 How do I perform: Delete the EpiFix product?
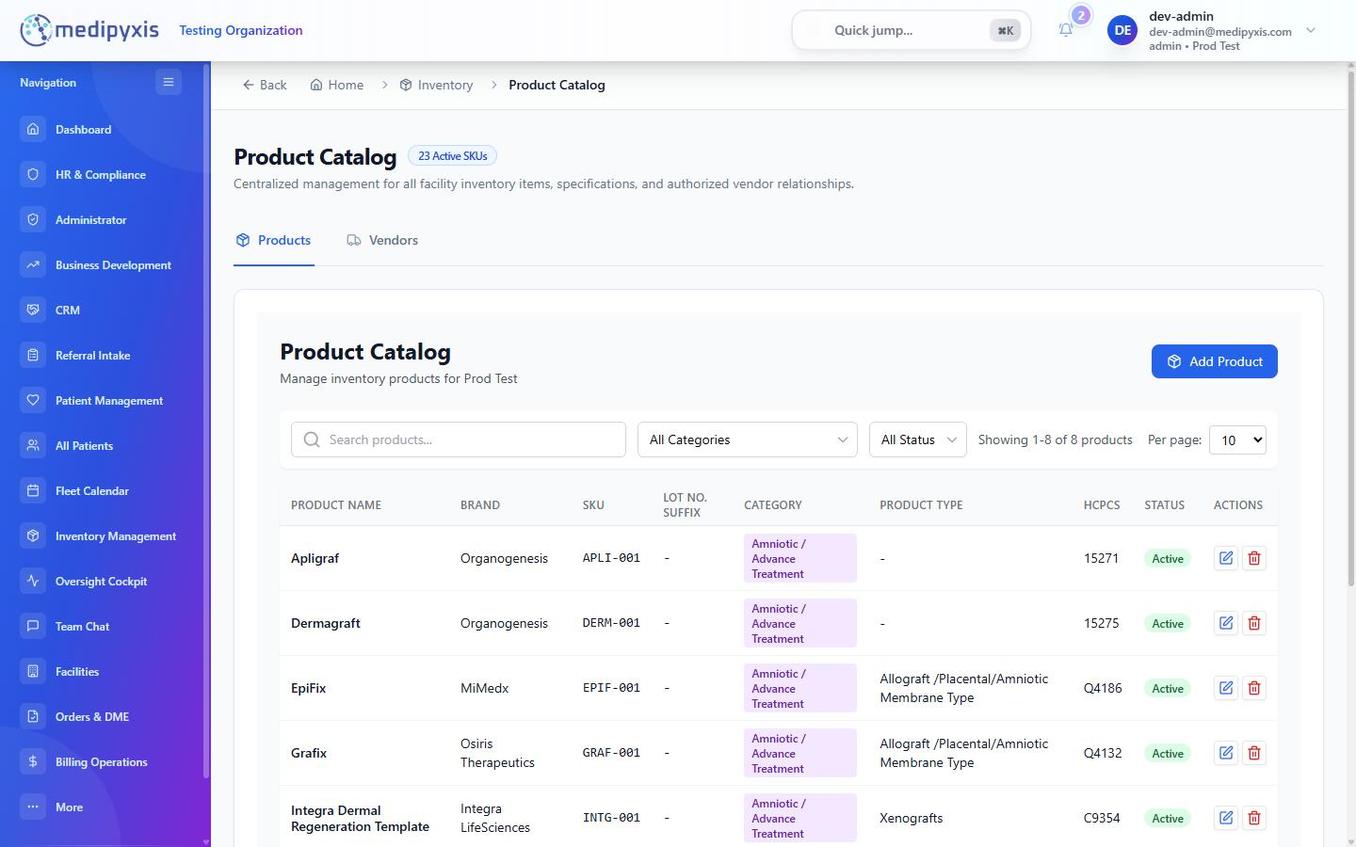1254,688
